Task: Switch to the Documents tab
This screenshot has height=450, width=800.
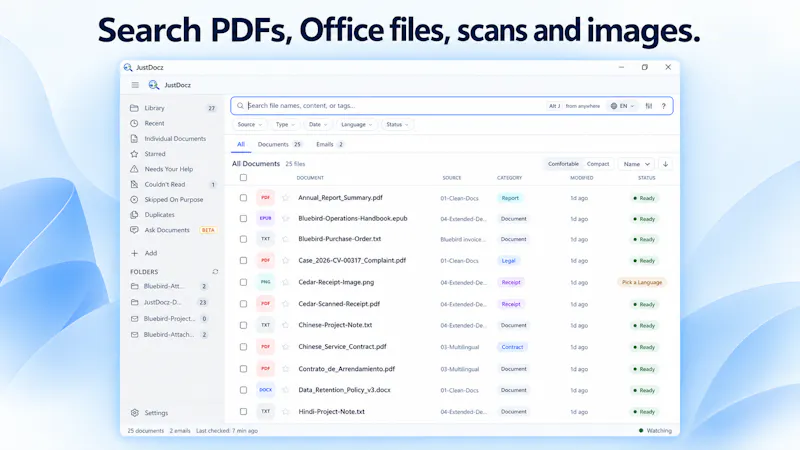Action: click(280, 144)
